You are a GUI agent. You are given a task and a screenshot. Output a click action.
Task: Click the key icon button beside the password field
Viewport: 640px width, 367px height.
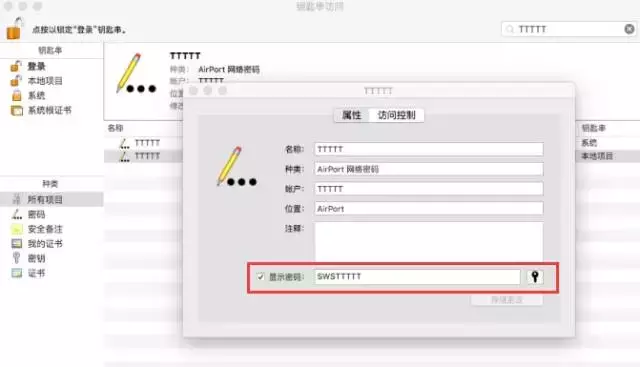point(535,276)
